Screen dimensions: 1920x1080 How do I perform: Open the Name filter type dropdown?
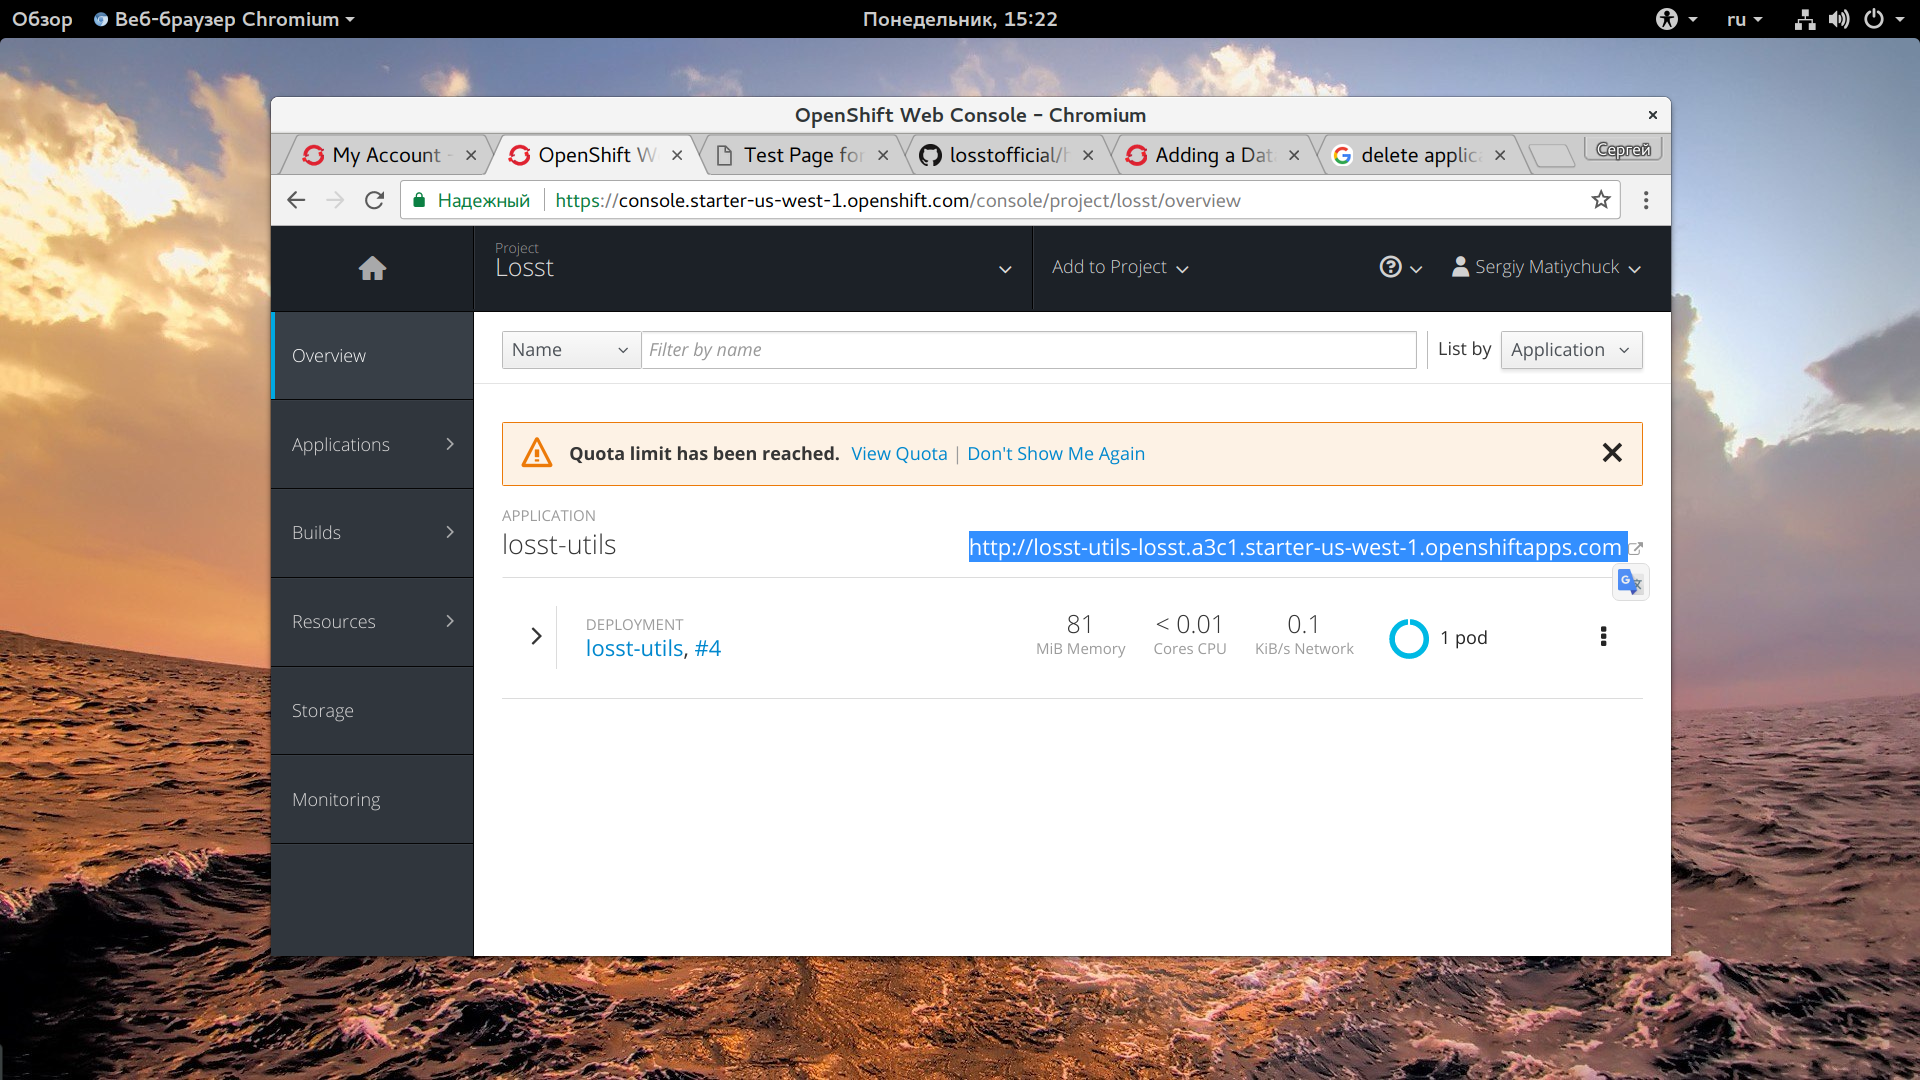[x=570, y=350]
